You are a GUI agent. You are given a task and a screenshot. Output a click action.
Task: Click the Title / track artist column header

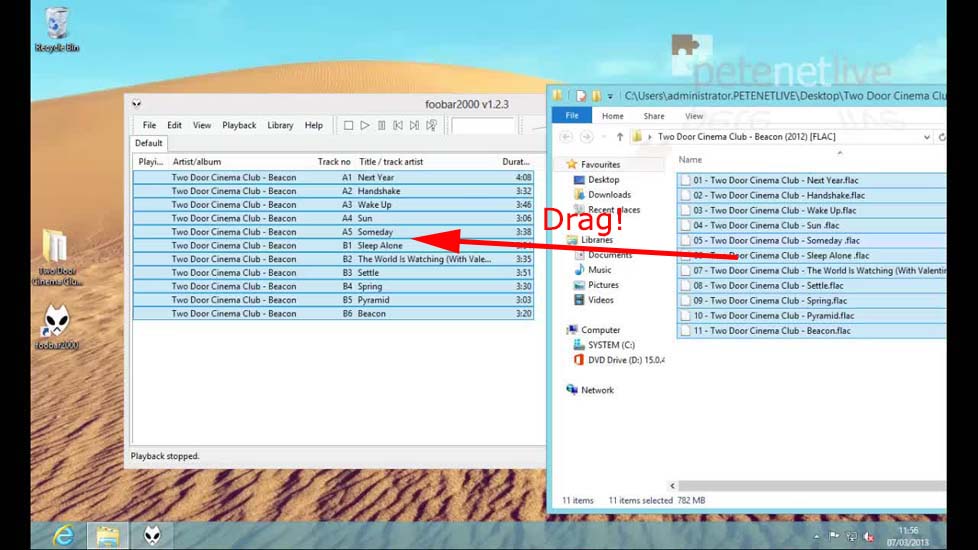(390, 162)
